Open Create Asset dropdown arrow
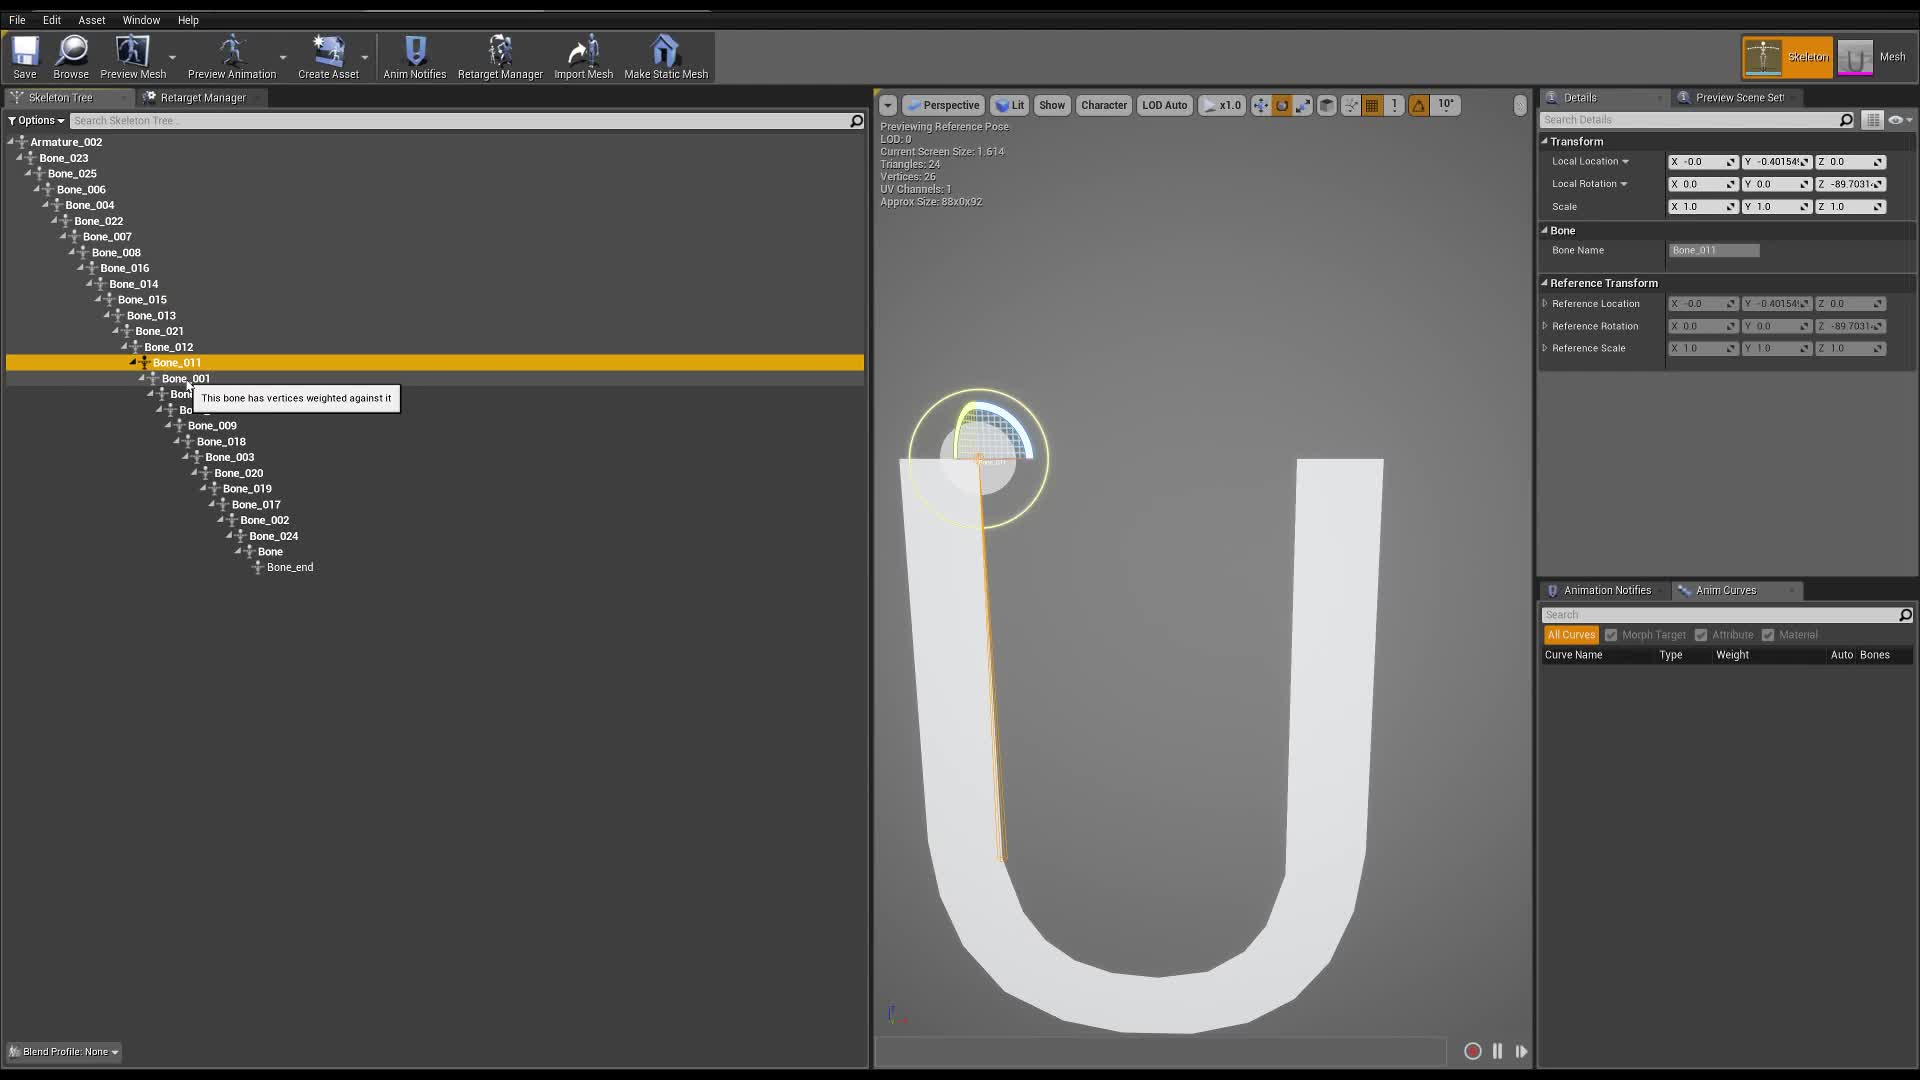Image resolution: width=1920 pixels, height=1080 pixels. (364, 58)
